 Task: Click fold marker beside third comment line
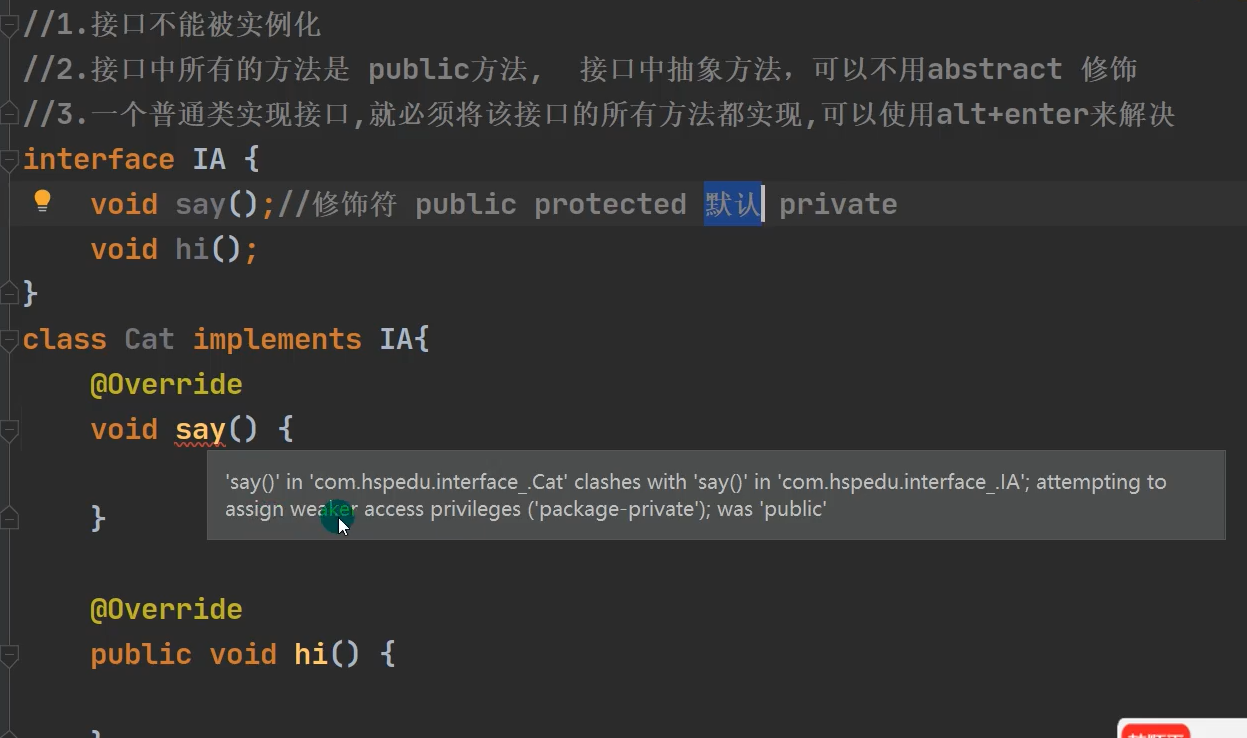(x=9, y=114)
